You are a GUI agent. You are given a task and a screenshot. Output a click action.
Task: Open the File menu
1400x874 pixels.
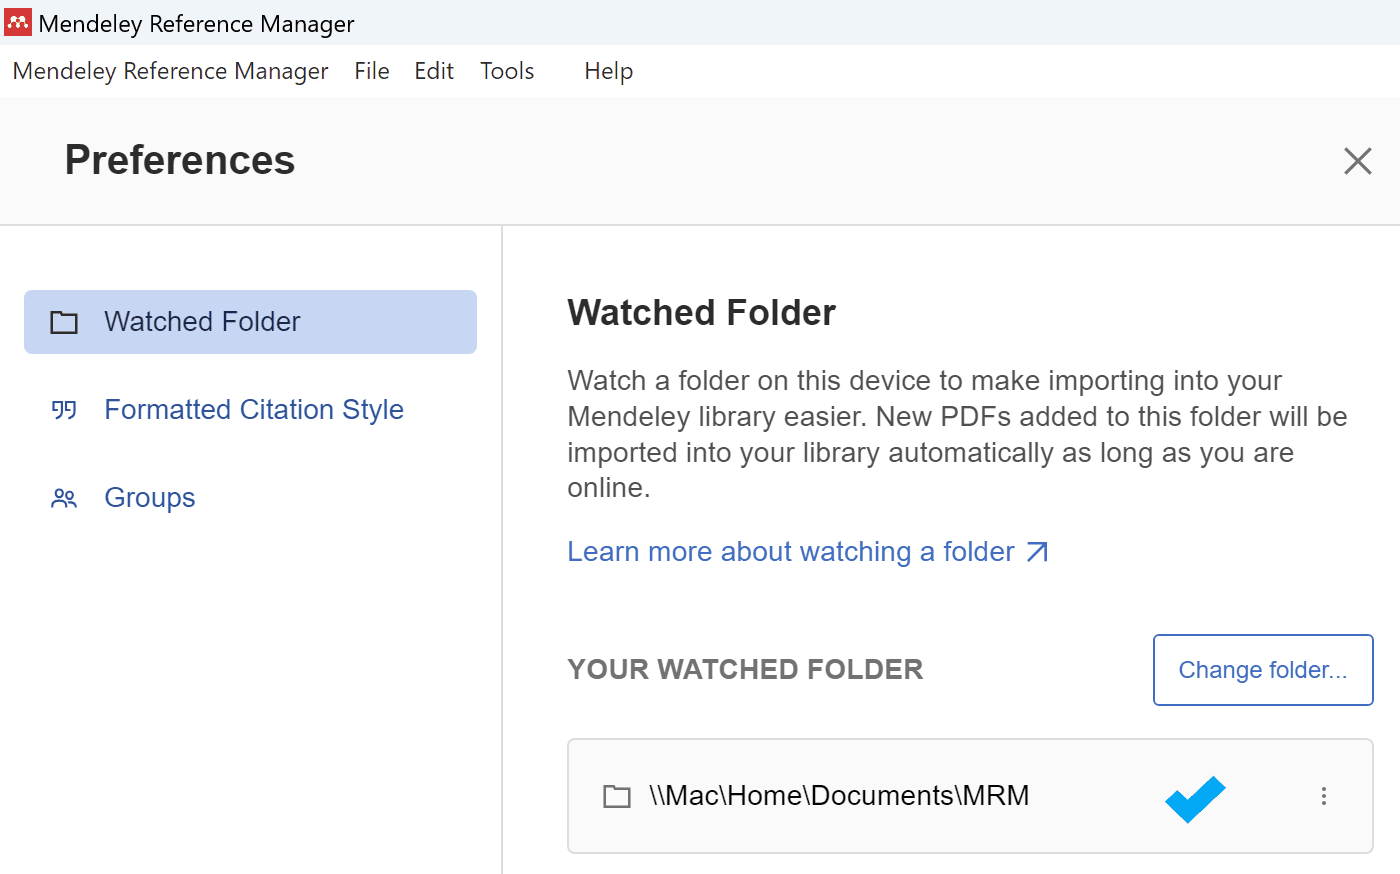(372, 71)
